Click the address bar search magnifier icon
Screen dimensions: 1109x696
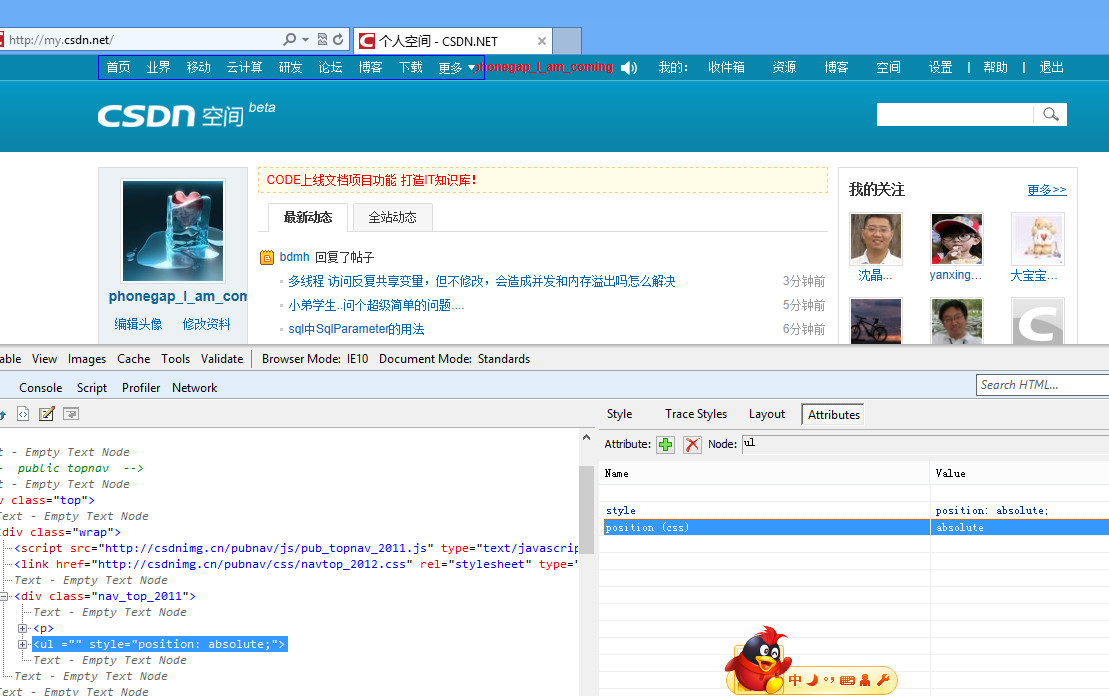[289, 40]
